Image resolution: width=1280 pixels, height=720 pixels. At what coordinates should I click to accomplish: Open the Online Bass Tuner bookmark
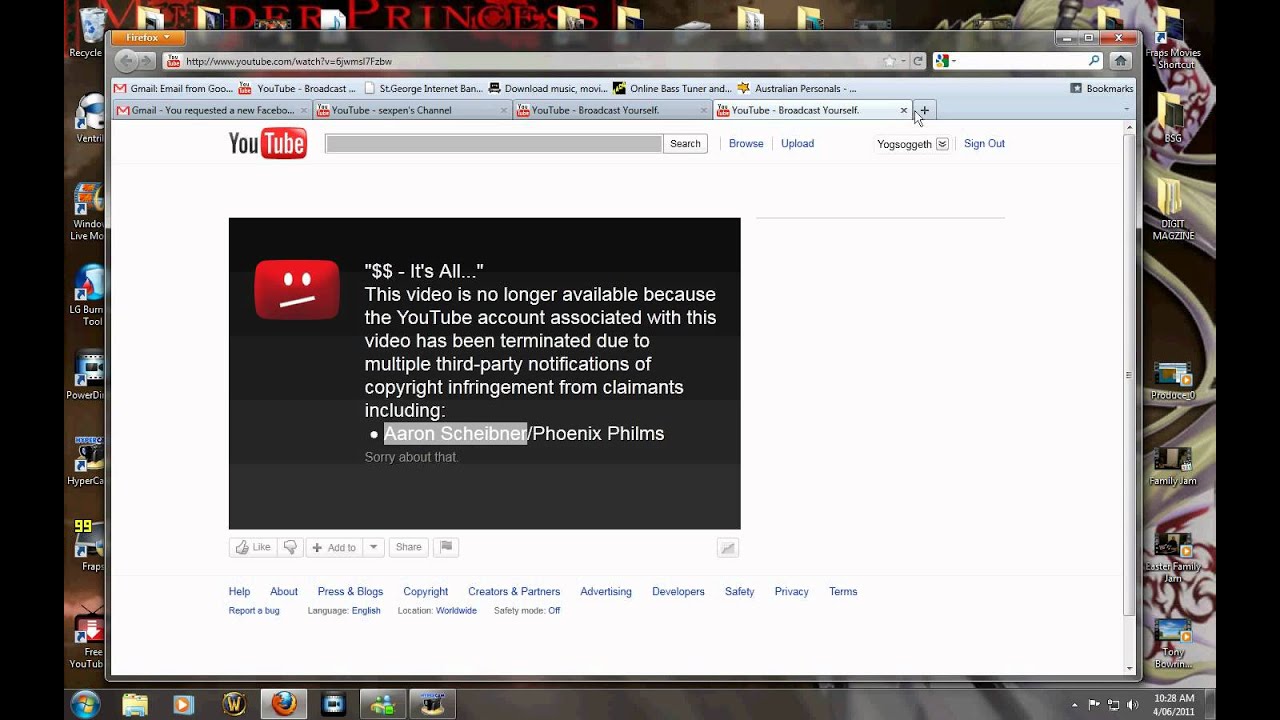coord(672,88)
